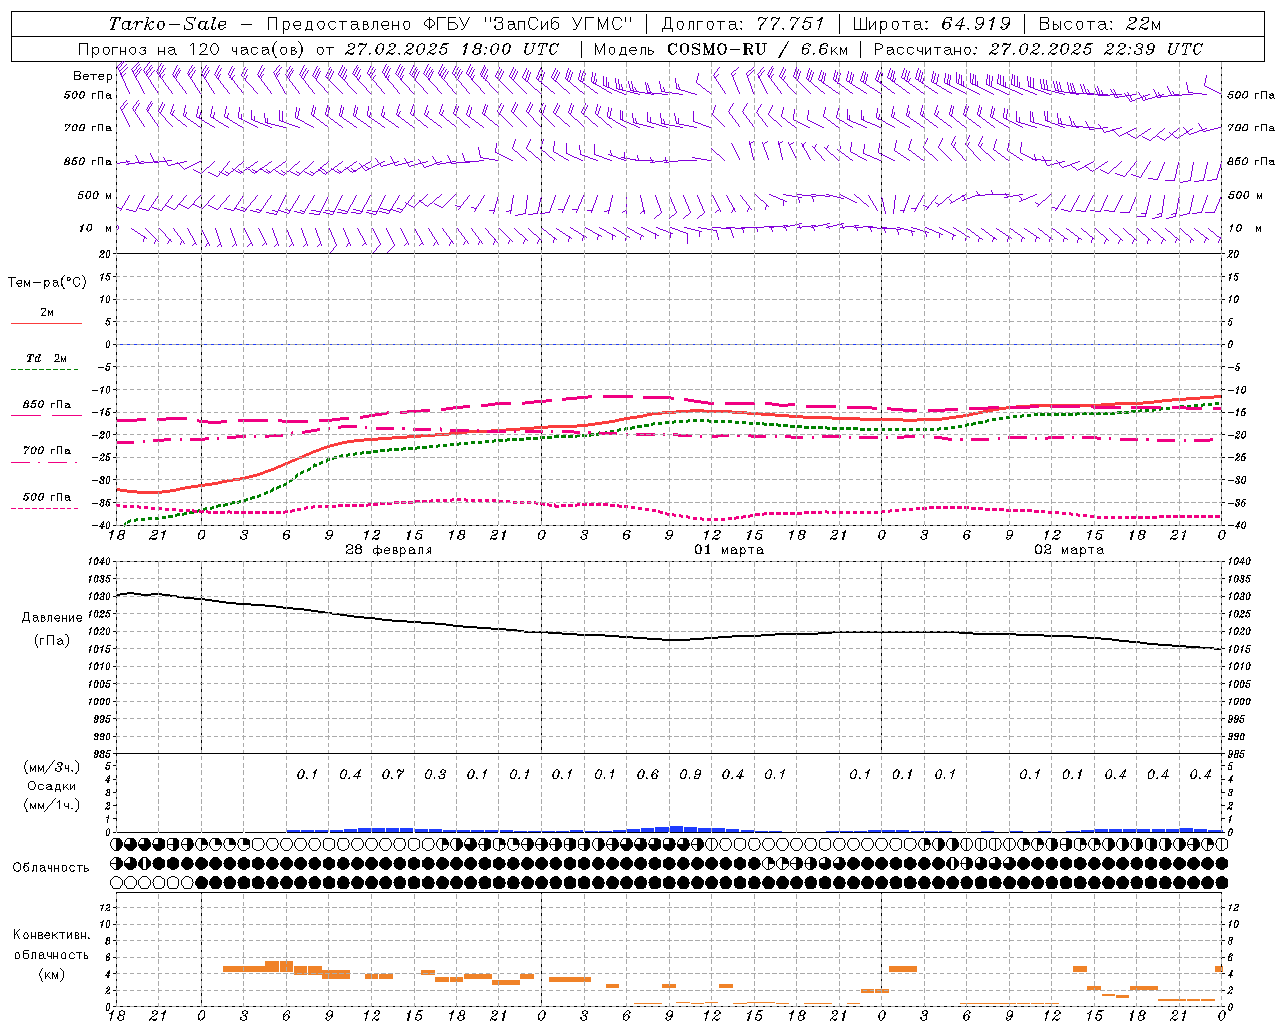The width and height of the screenshot is (1280, 1024).
Task: Click the (мм/3ч.) precipitation unit label
Action: (52, 767)
